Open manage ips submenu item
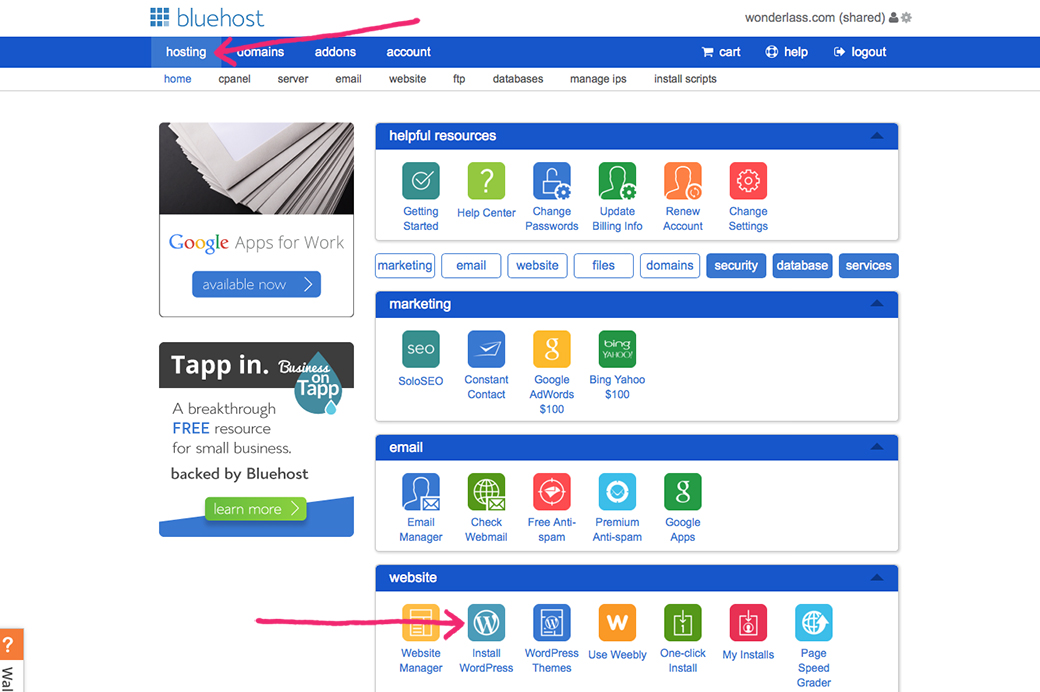 pyautogui.click(x=598, y=79)
